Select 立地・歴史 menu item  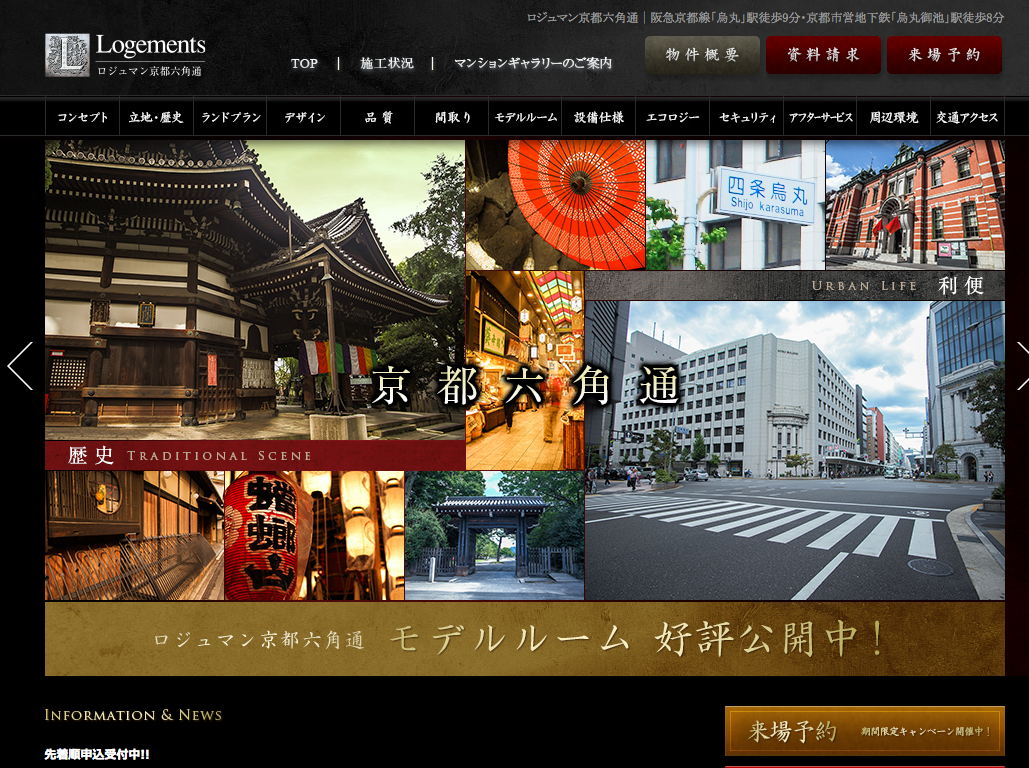[156, 117]
